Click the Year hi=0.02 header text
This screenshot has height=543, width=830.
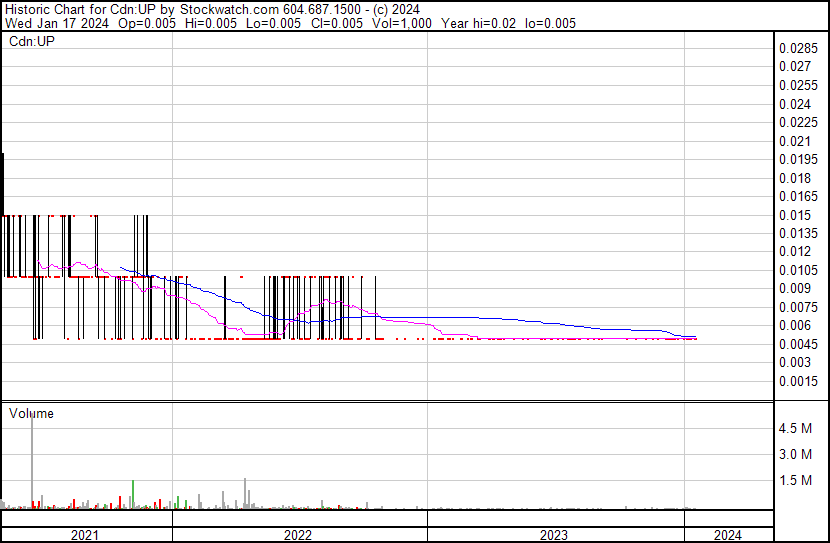478,23
